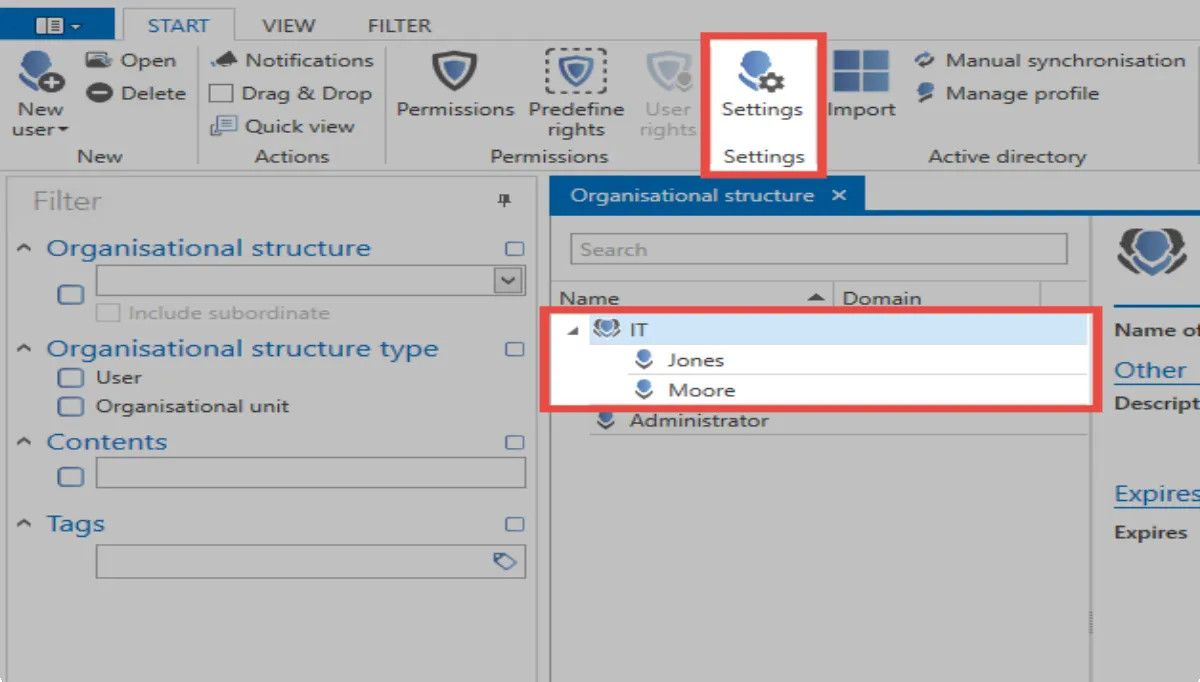Screen dimensions: 1200x682
Task: Collapse the Contents filter section
Action: 25,442
